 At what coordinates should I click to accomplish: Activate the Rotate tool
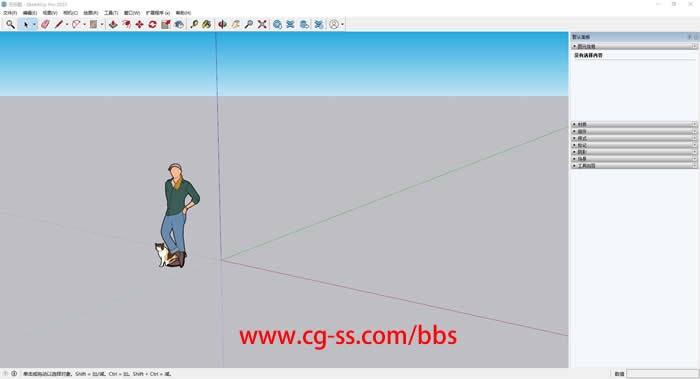(152, 25)
